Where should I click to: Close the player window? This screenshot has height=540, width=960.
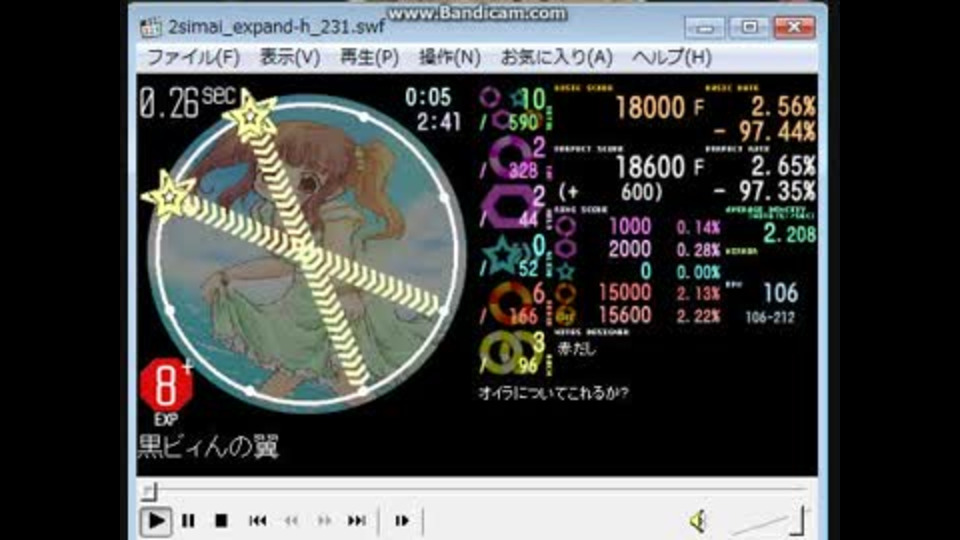(x=794, y=28)
